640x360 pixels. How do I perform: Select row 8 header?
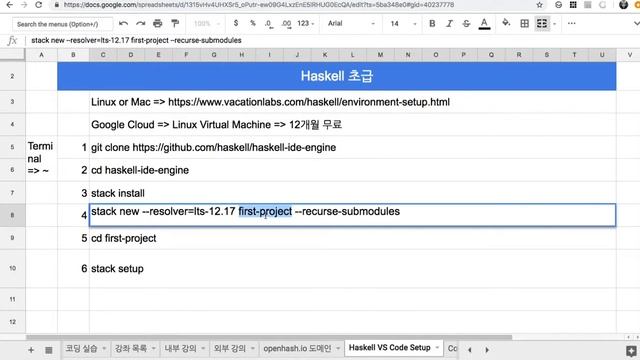point(12,215)
